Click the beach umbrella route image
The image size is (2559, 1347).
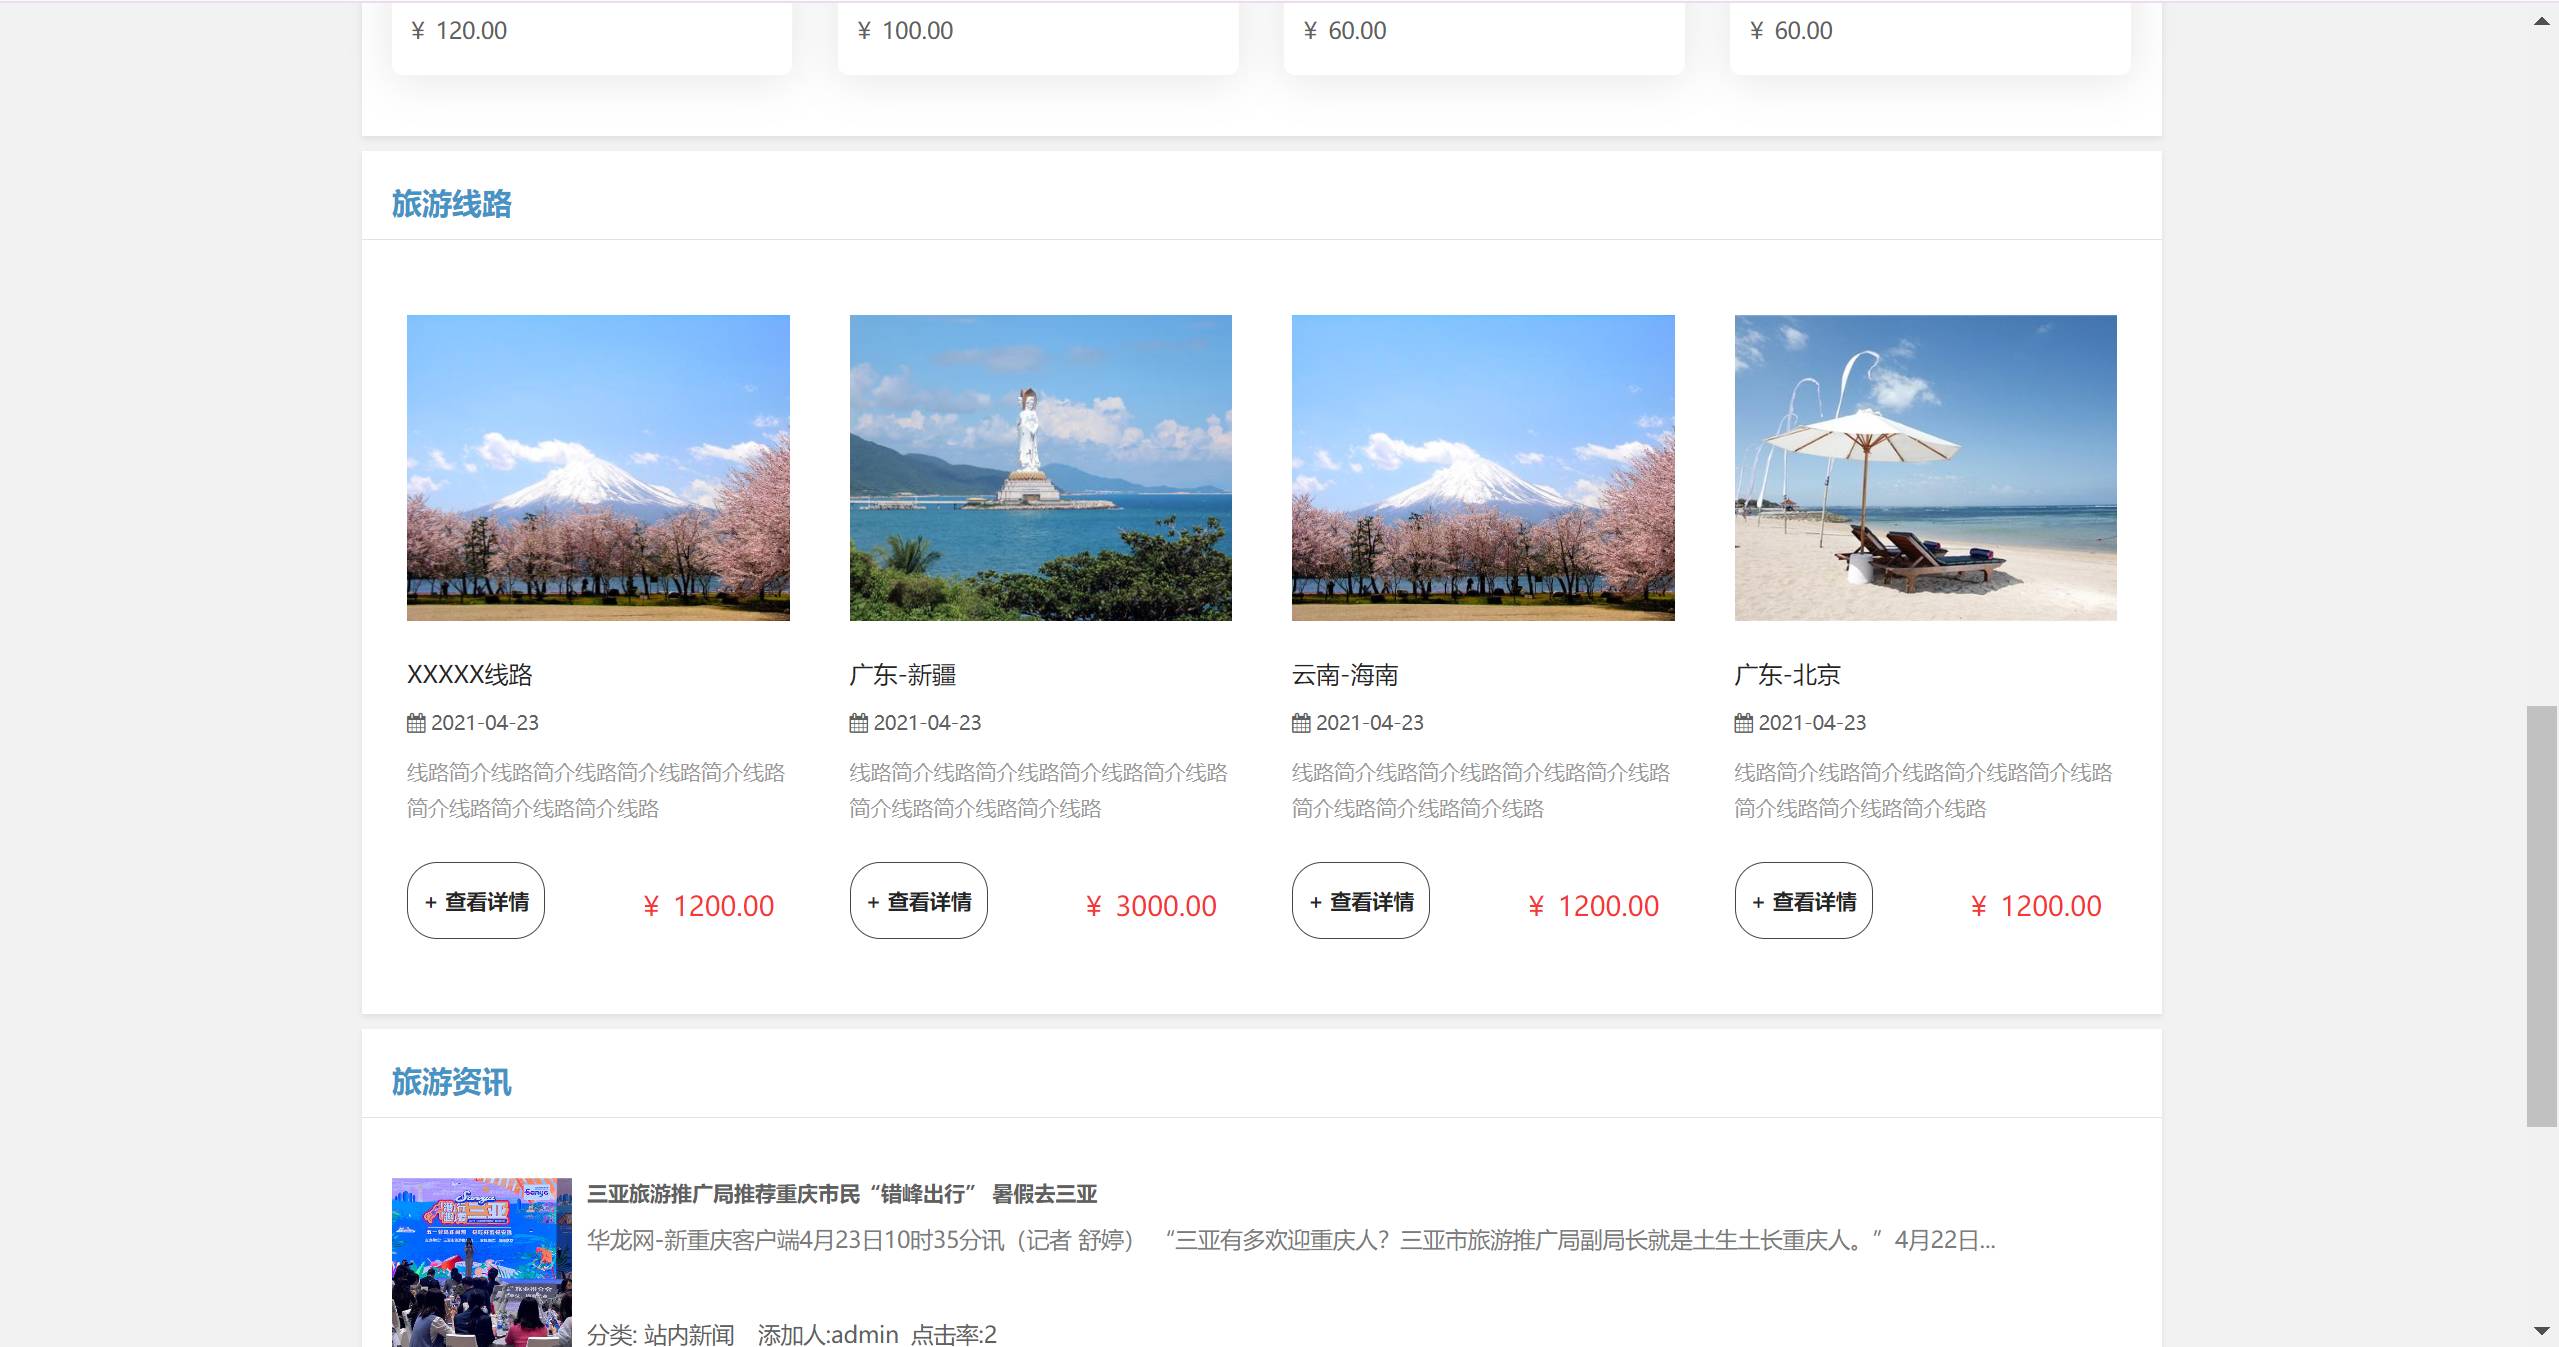click(x=1925, y=467)
